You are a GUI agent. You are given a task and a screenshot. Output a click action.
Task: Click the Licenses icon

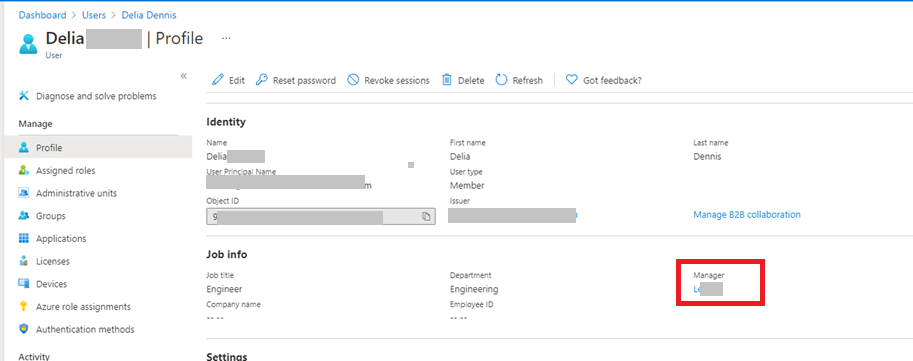[24, 261]
